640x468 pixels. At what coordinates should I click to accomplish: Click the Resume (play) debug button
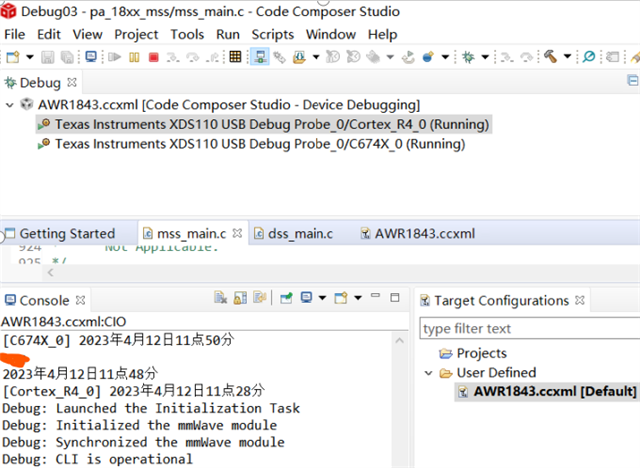(115, 57)
